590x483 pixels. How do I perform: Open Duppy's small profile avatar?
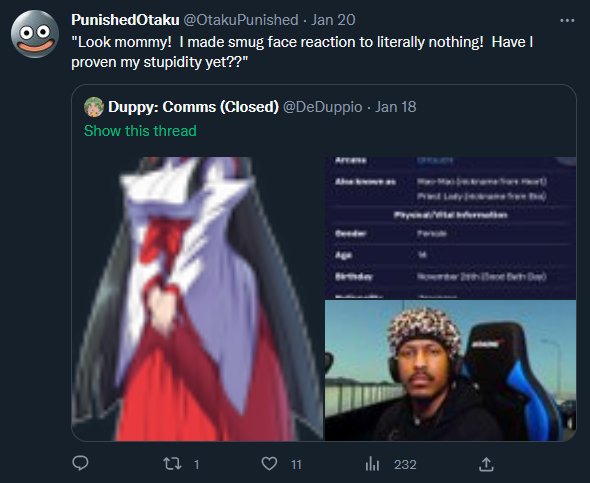click(94, 107)
